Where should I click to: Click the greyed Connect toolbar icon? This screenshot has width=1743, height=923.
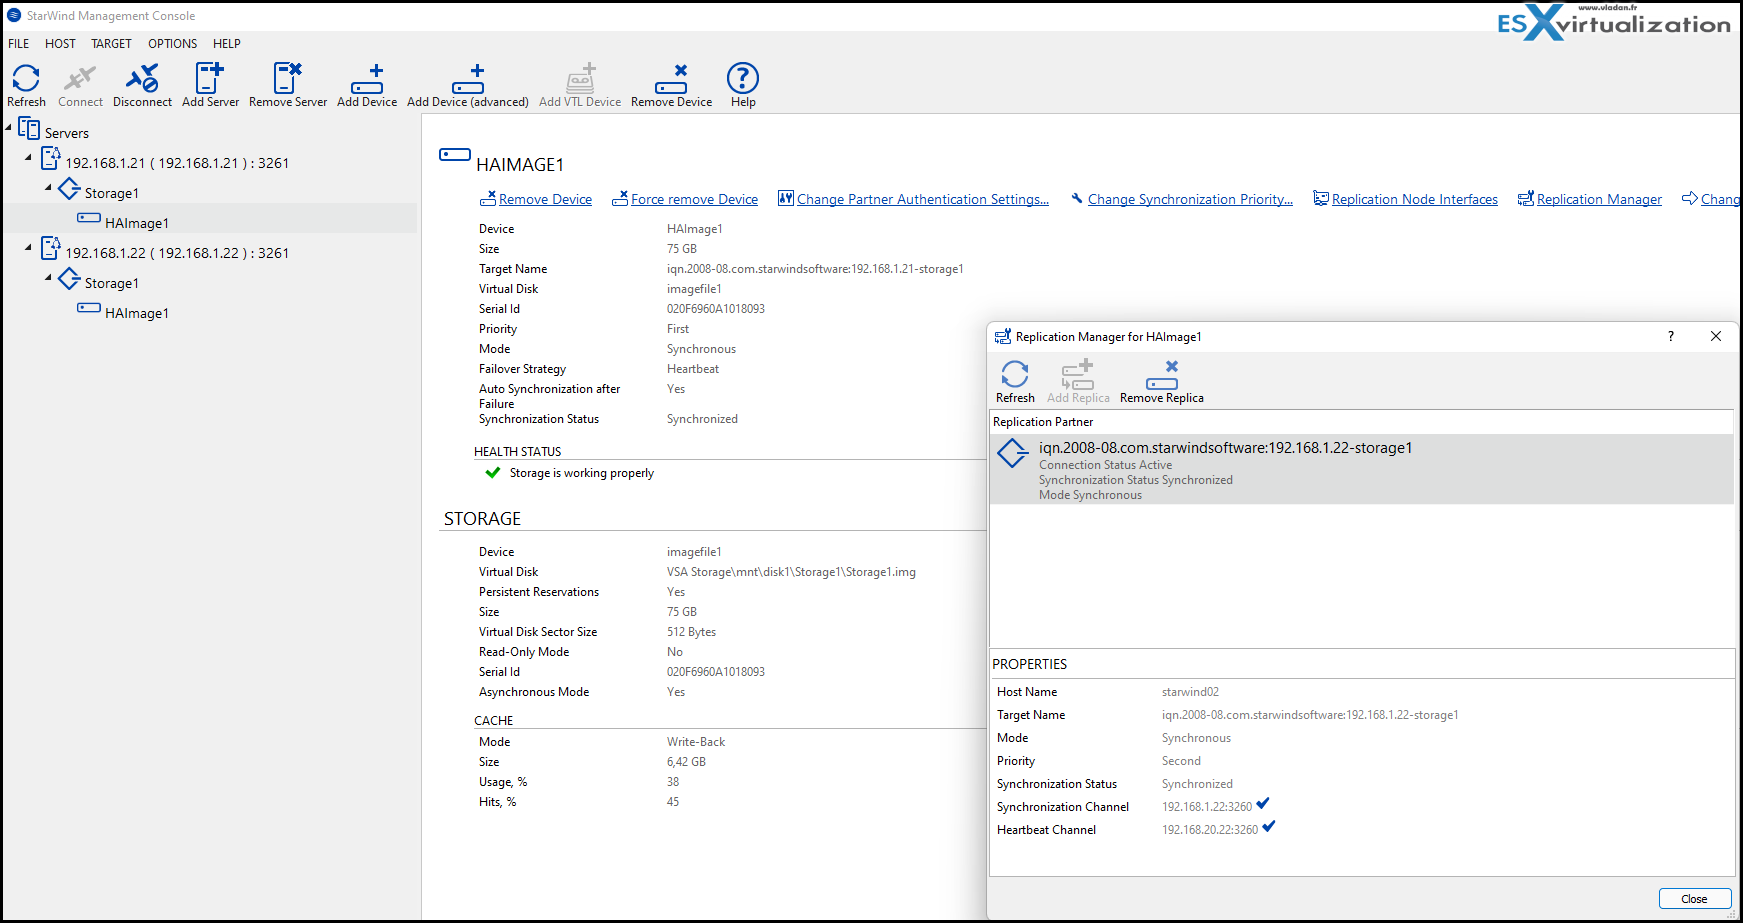[x=80, y=78]
